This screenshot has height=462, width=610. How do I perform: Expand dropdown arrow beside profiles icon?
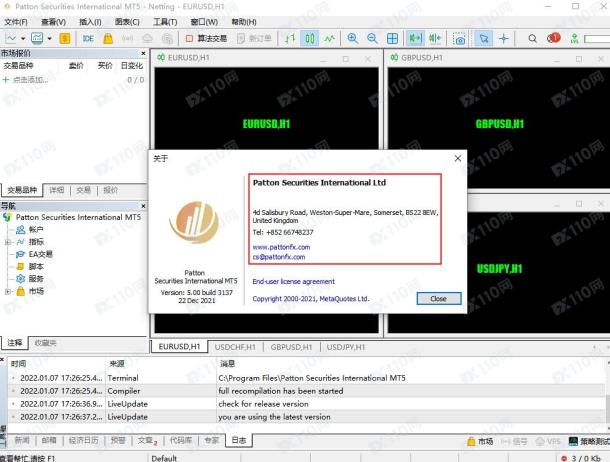click(49, 38)
